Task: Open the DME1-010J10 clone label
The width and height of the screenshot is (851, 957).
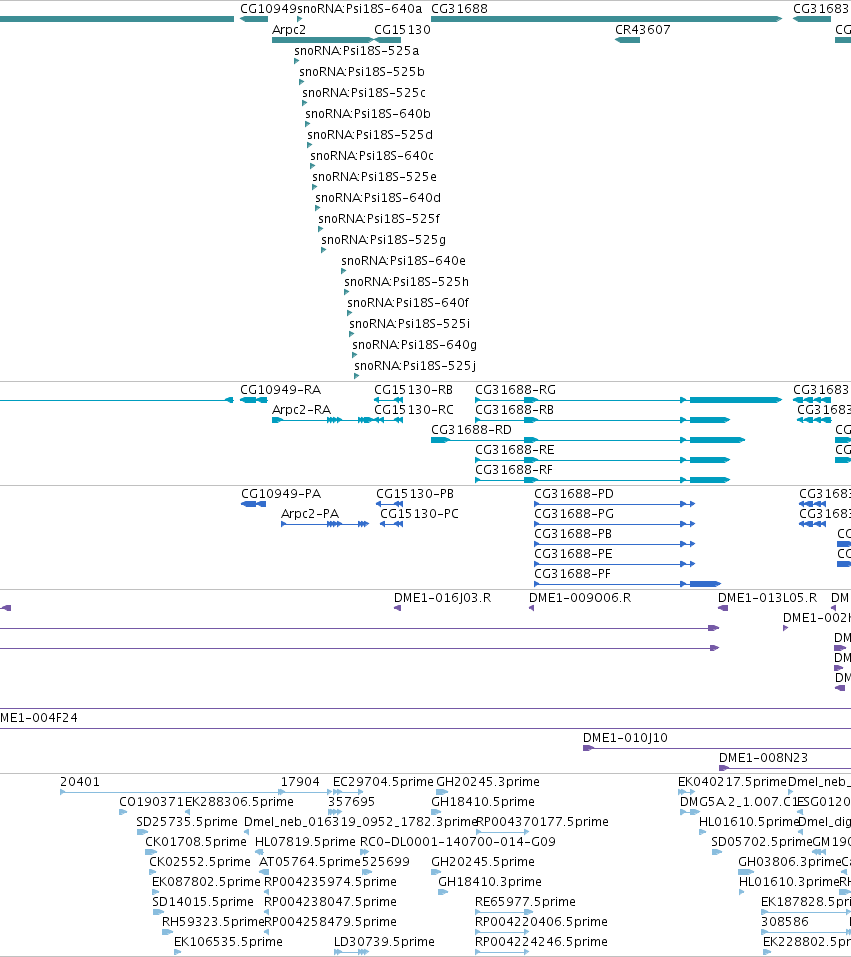Action: coord(625,737)
